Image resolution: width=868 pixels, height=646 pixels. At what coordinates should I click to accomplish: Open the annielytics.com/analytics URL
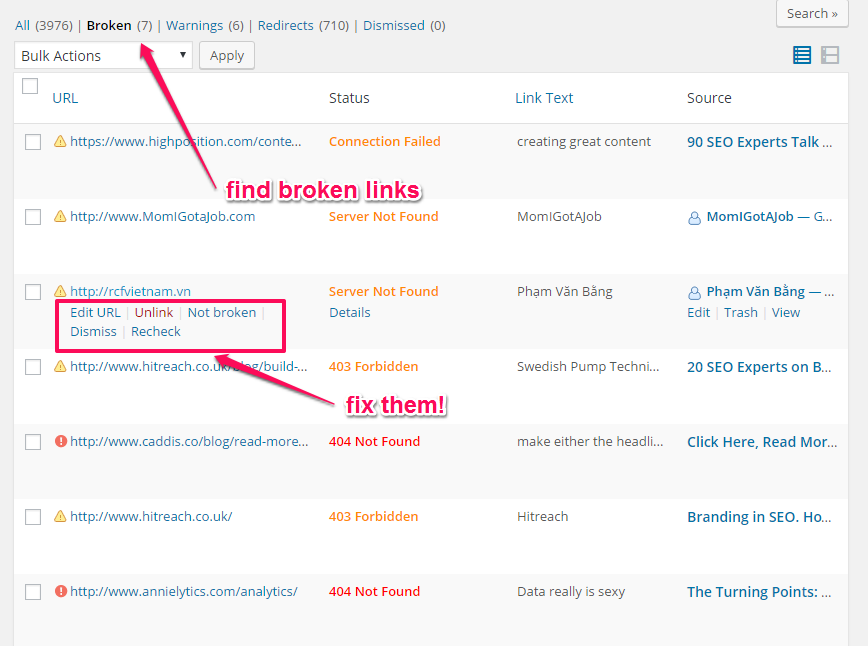(x=183, y=591)
